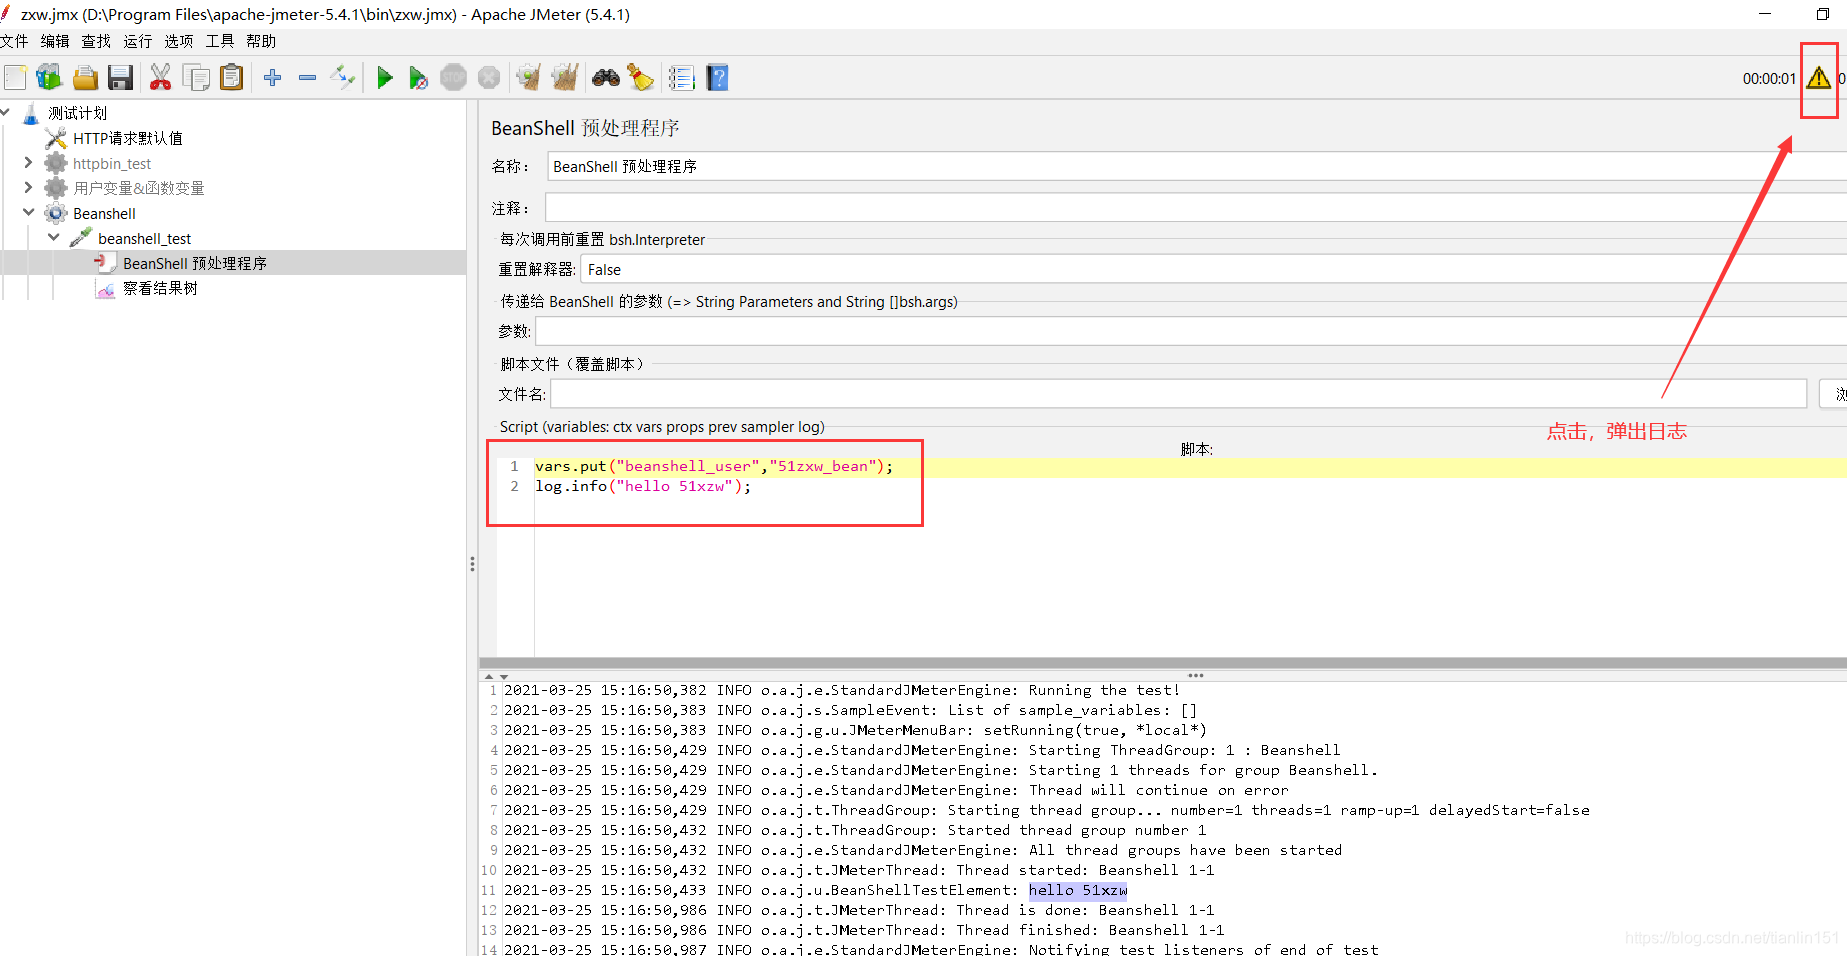Click log line Thread is done: Beanshell 1-1
The image size is (1847, 956).
tap(859, 910)
